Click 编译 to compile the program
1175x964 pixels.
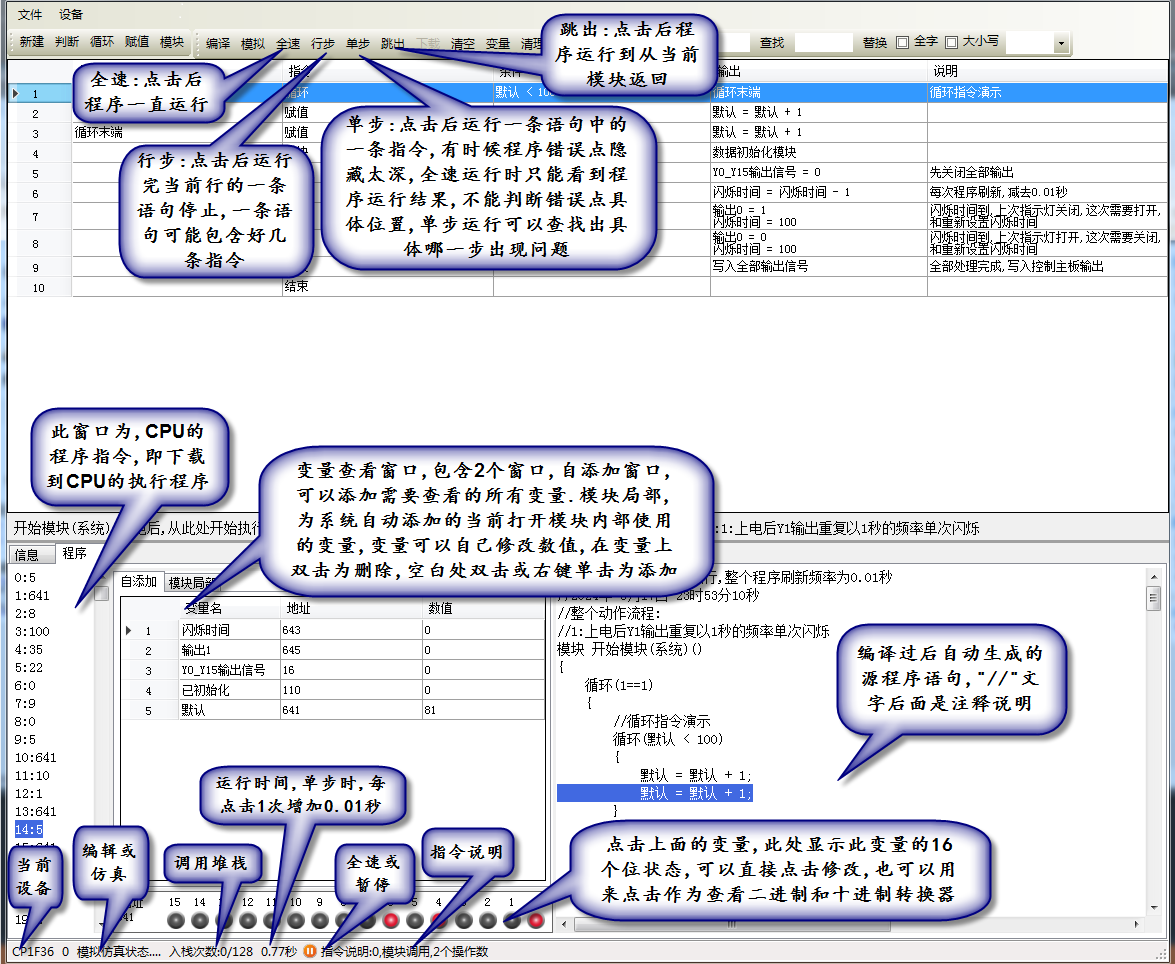[x=218, y=43]
